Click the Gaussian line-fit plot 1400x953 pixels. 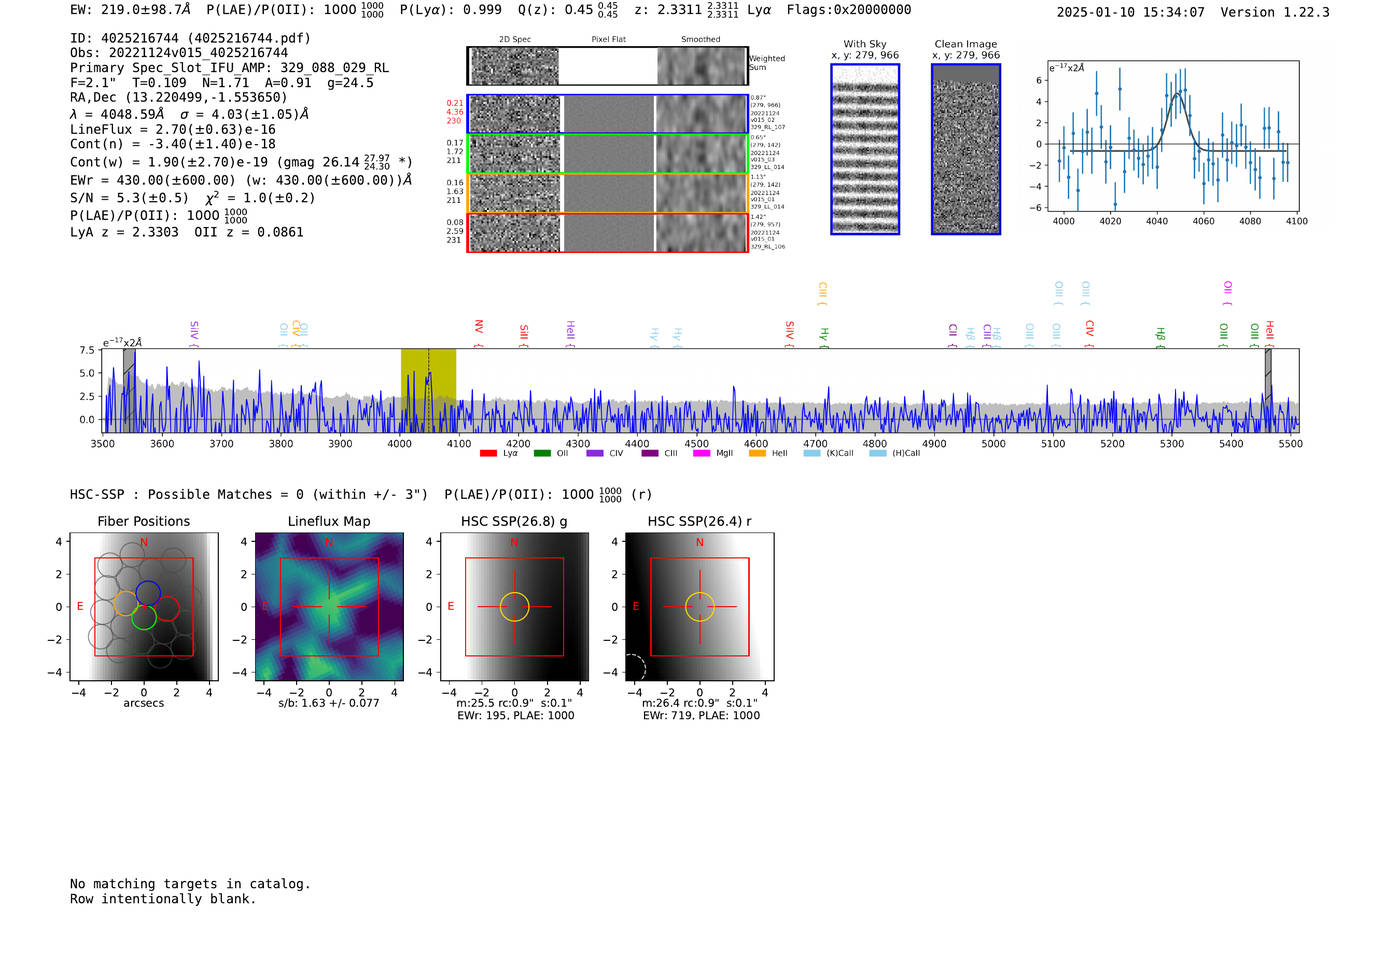click(x=1172, y=136)
